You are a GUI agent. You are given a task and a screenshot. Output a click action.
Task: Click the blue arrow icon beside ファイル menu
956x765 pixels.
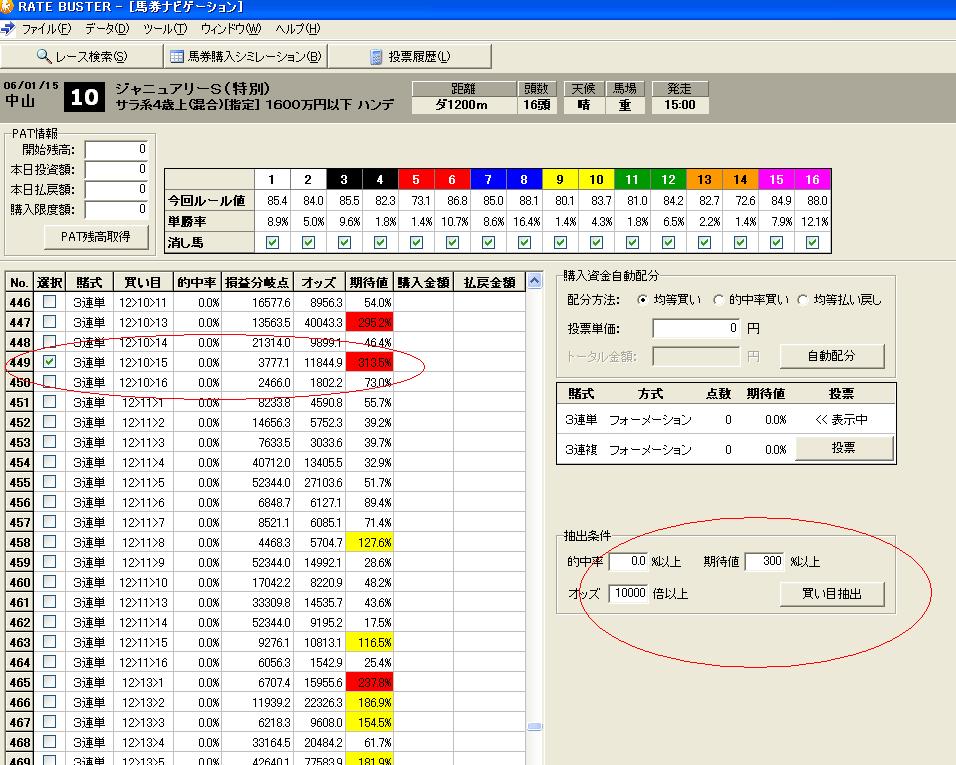pos(8,29)
